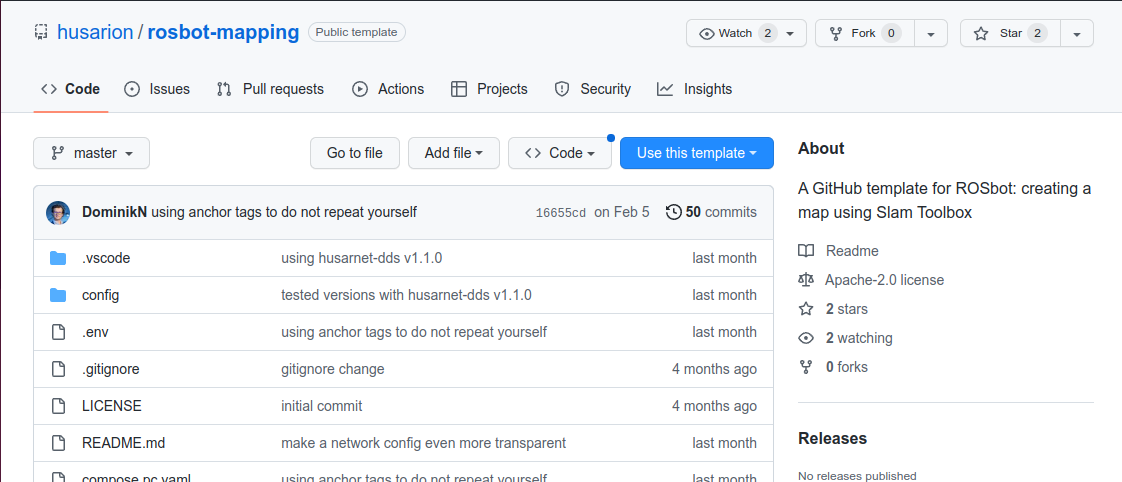Click the eye icon beside watching
This screenshot has height=482, width=1122.
[806, 338]
